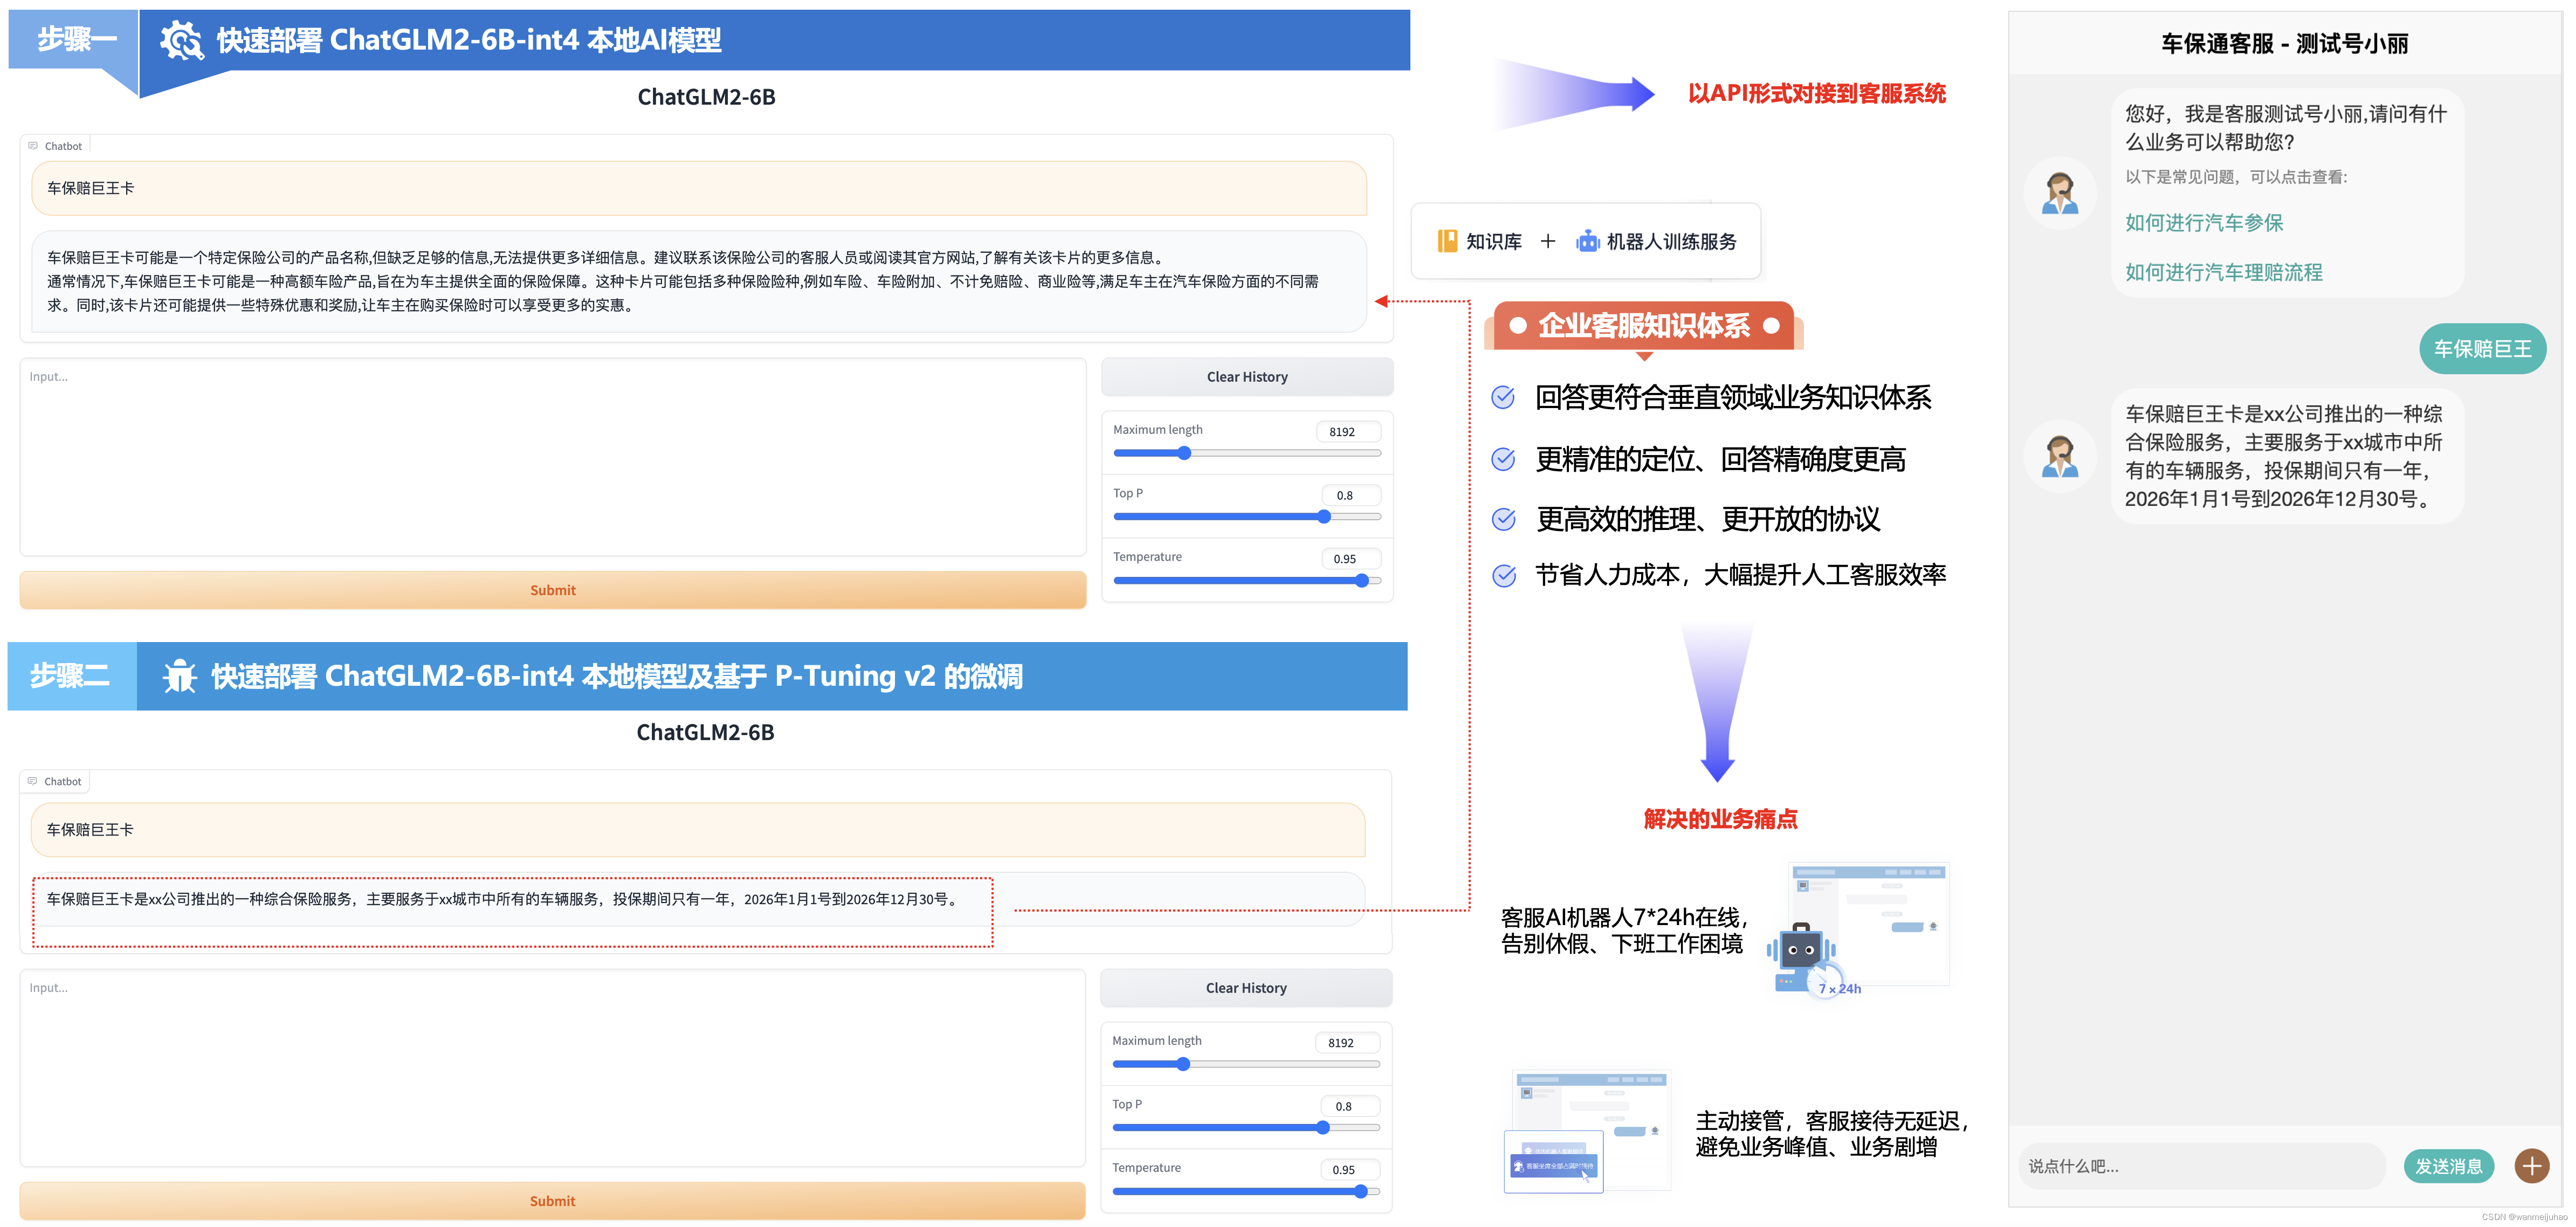Click the 以API形式对接到客服系统 red heading
Screen dimensions: 2576x1227
pos(1816,93)
